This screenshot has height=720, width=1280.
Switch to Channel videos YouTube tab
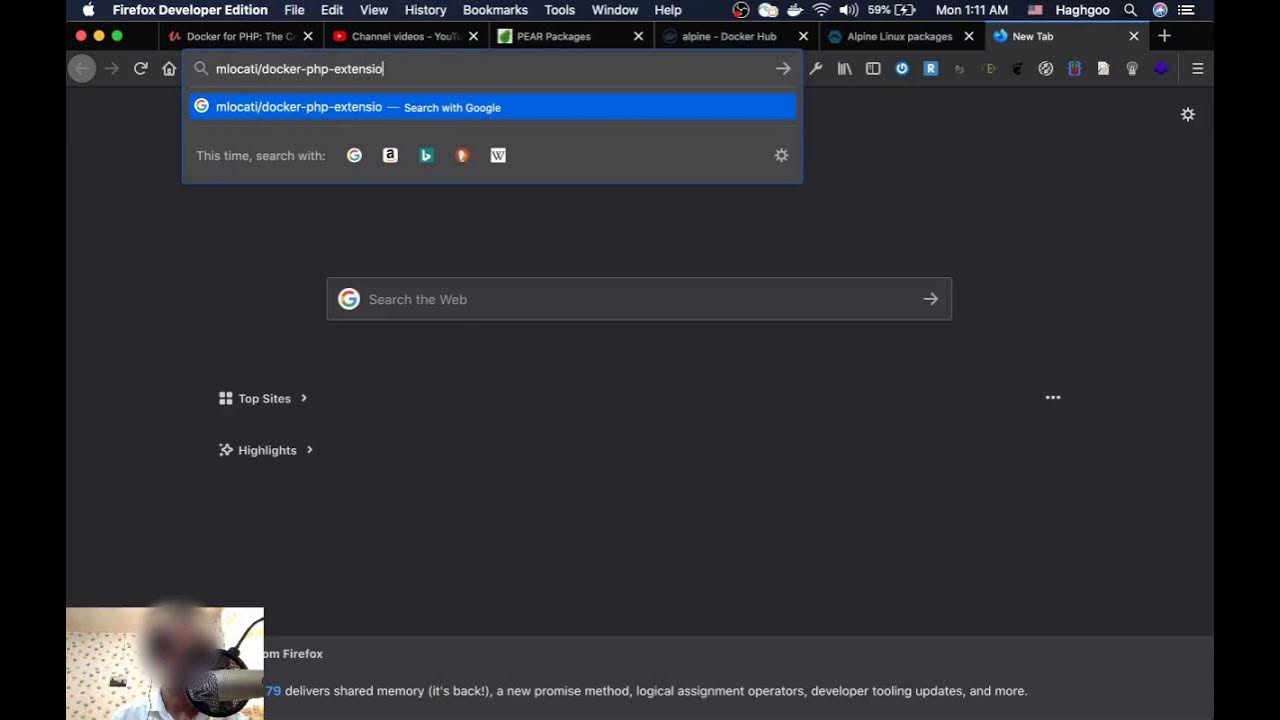405,36
